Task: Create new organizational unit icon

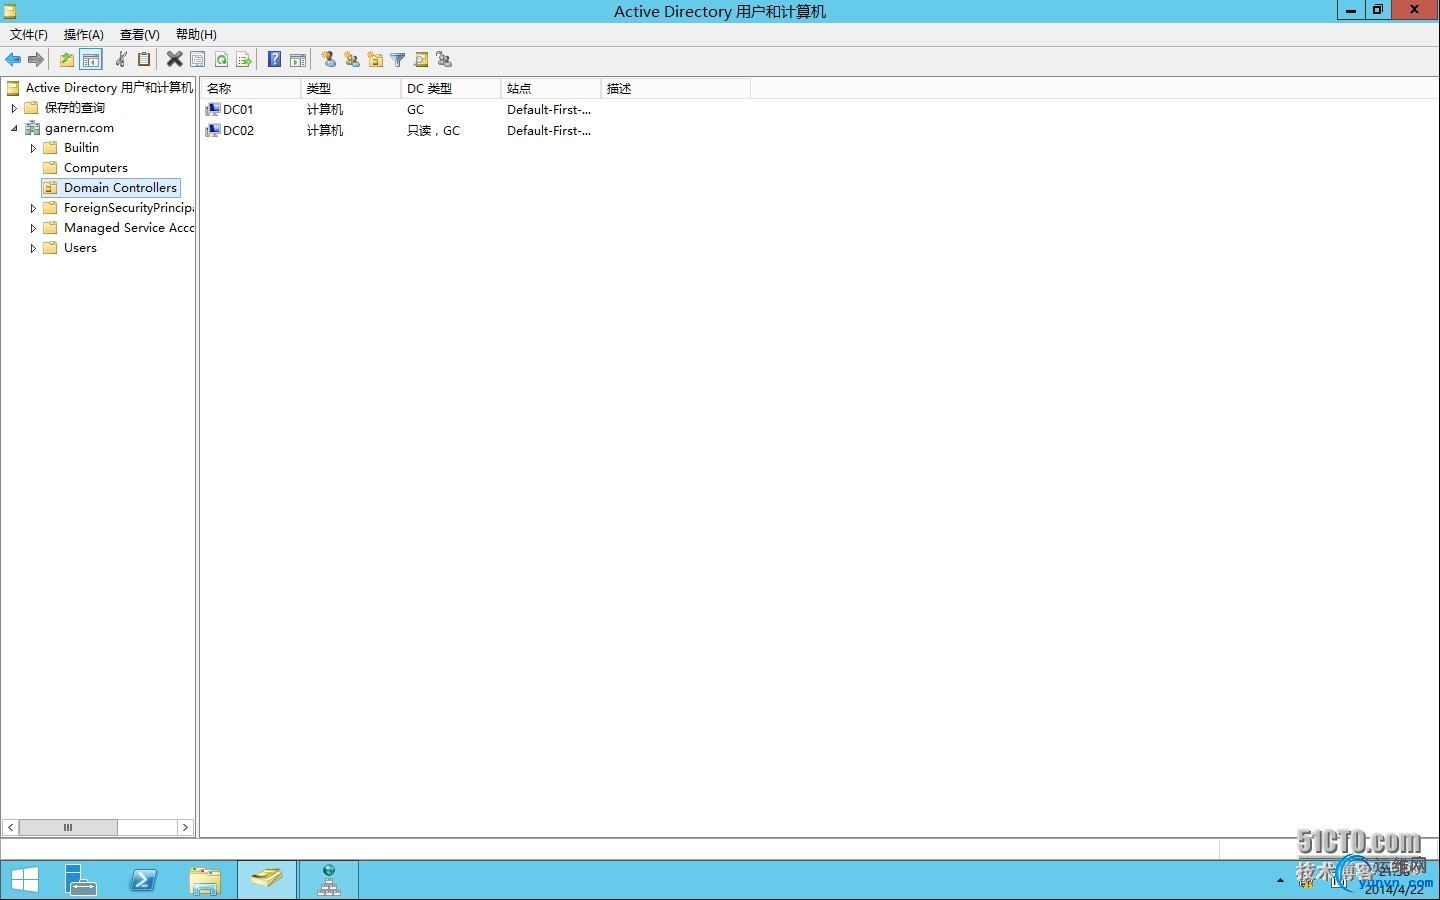Action: pyautogui.click(x=375, y=60)
